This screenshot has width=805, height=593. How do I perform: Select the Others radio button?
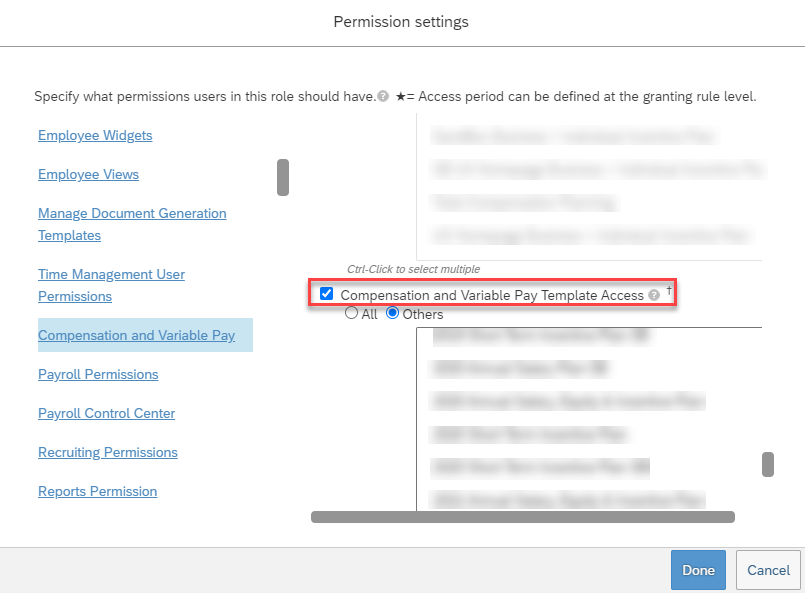point(392,313)
